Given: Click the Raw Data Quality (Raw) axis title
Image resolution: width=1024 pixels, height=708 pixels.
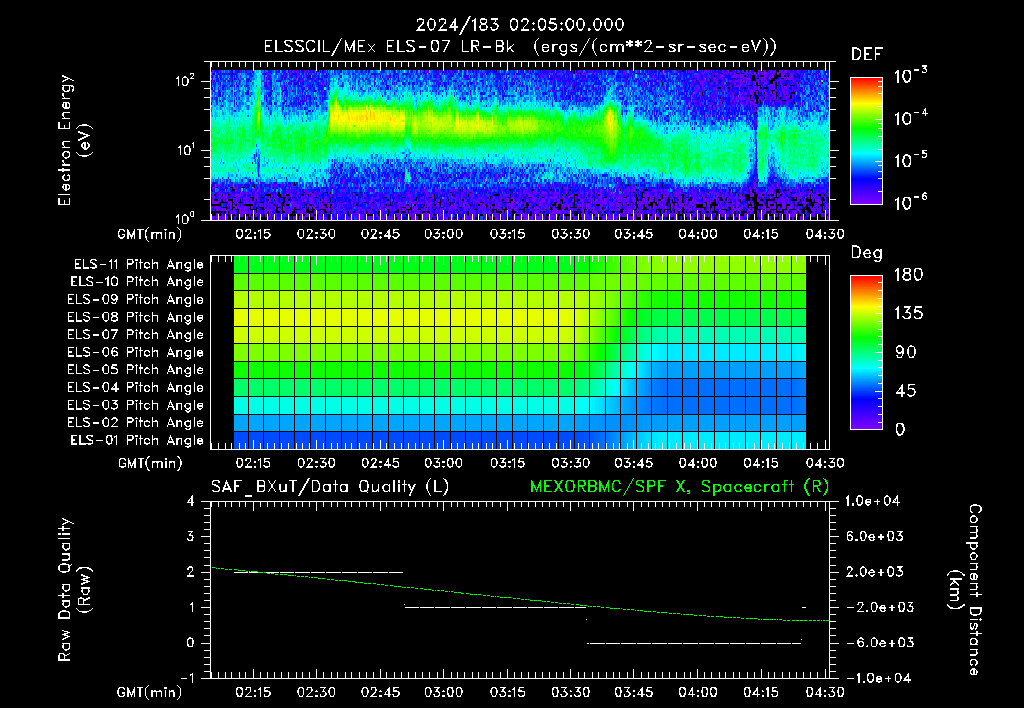Looking at the screenshot, I should click(74, 590).
